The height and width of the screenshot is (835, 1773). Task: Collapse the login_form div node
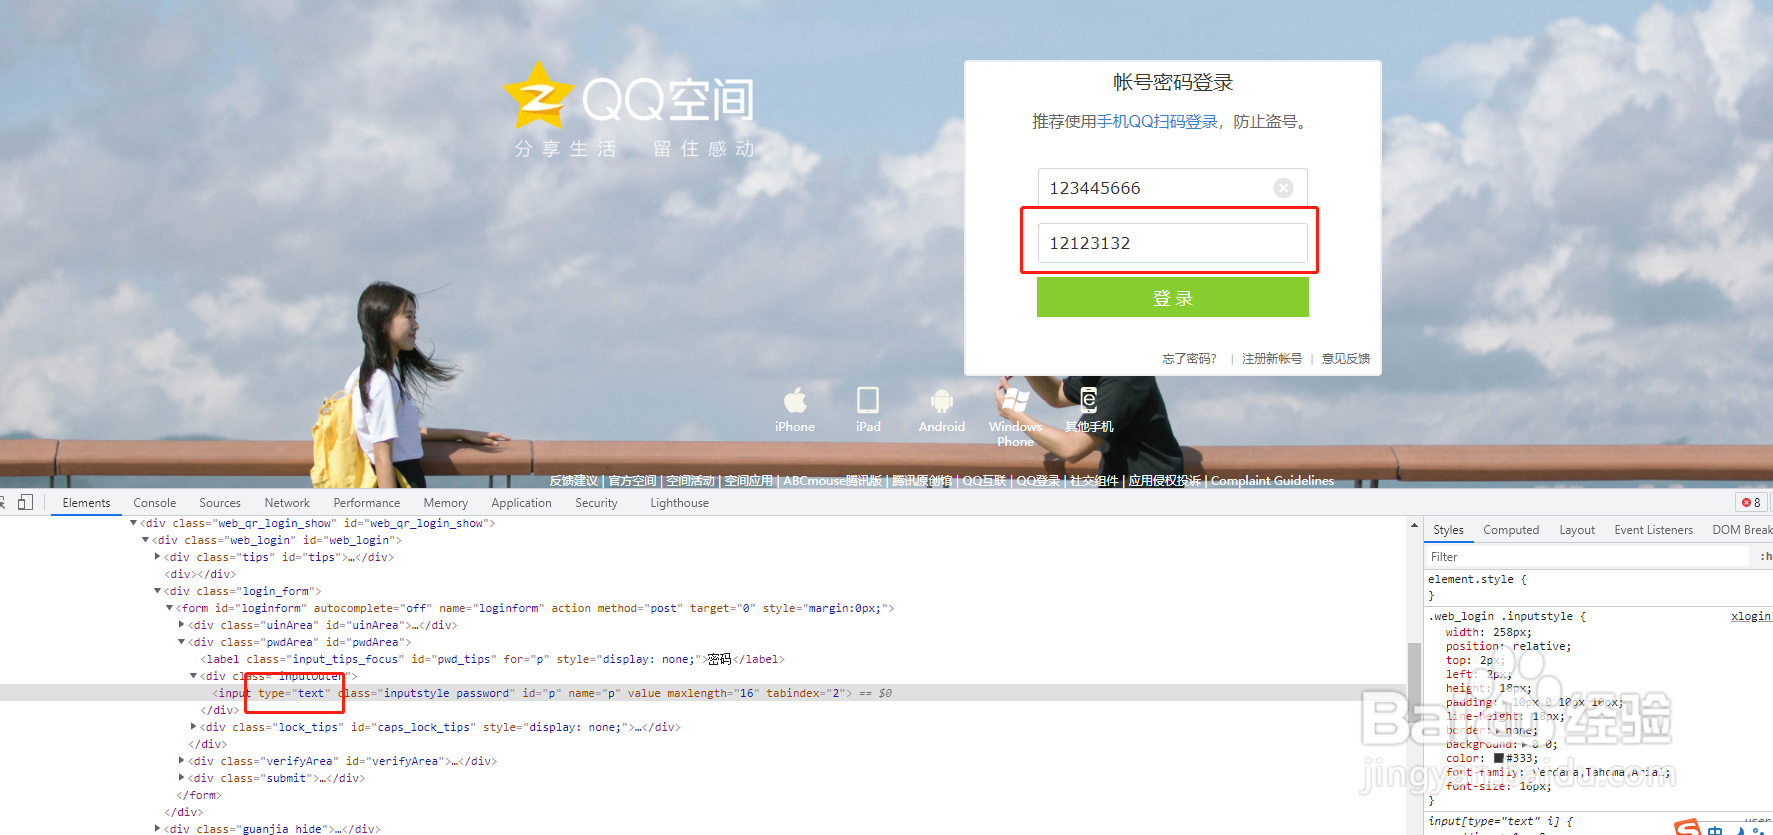click(157, 591)
